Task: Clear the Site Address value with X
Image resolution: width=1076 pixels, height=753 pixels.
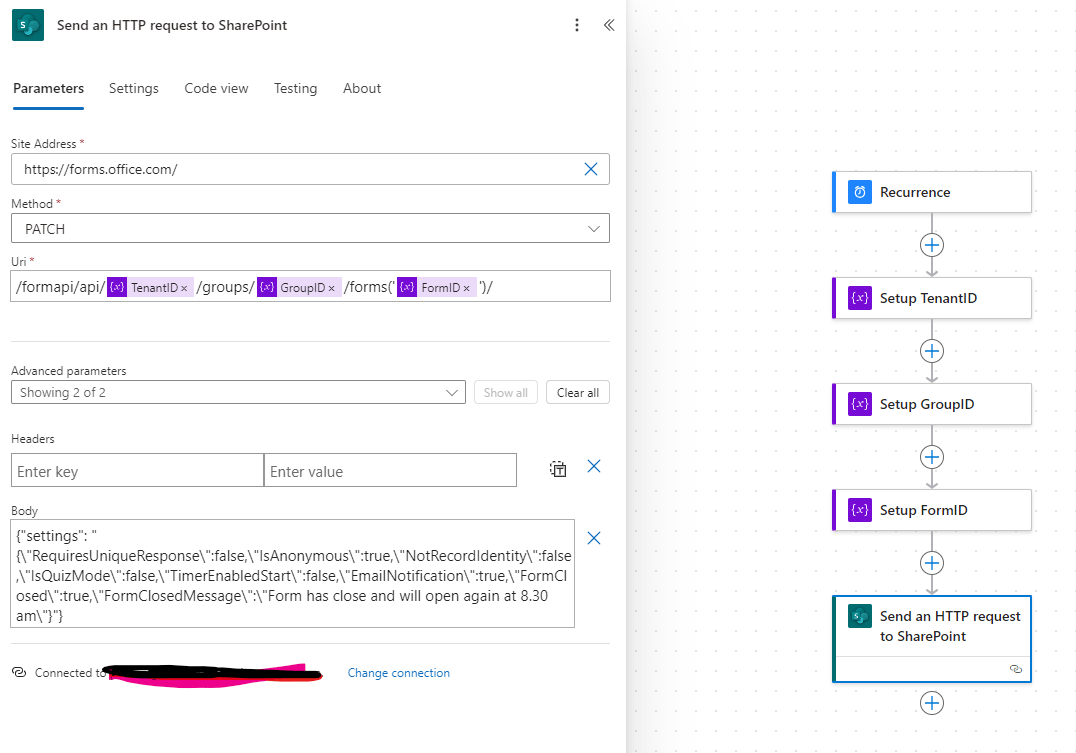Action: (x=591, y=169)
